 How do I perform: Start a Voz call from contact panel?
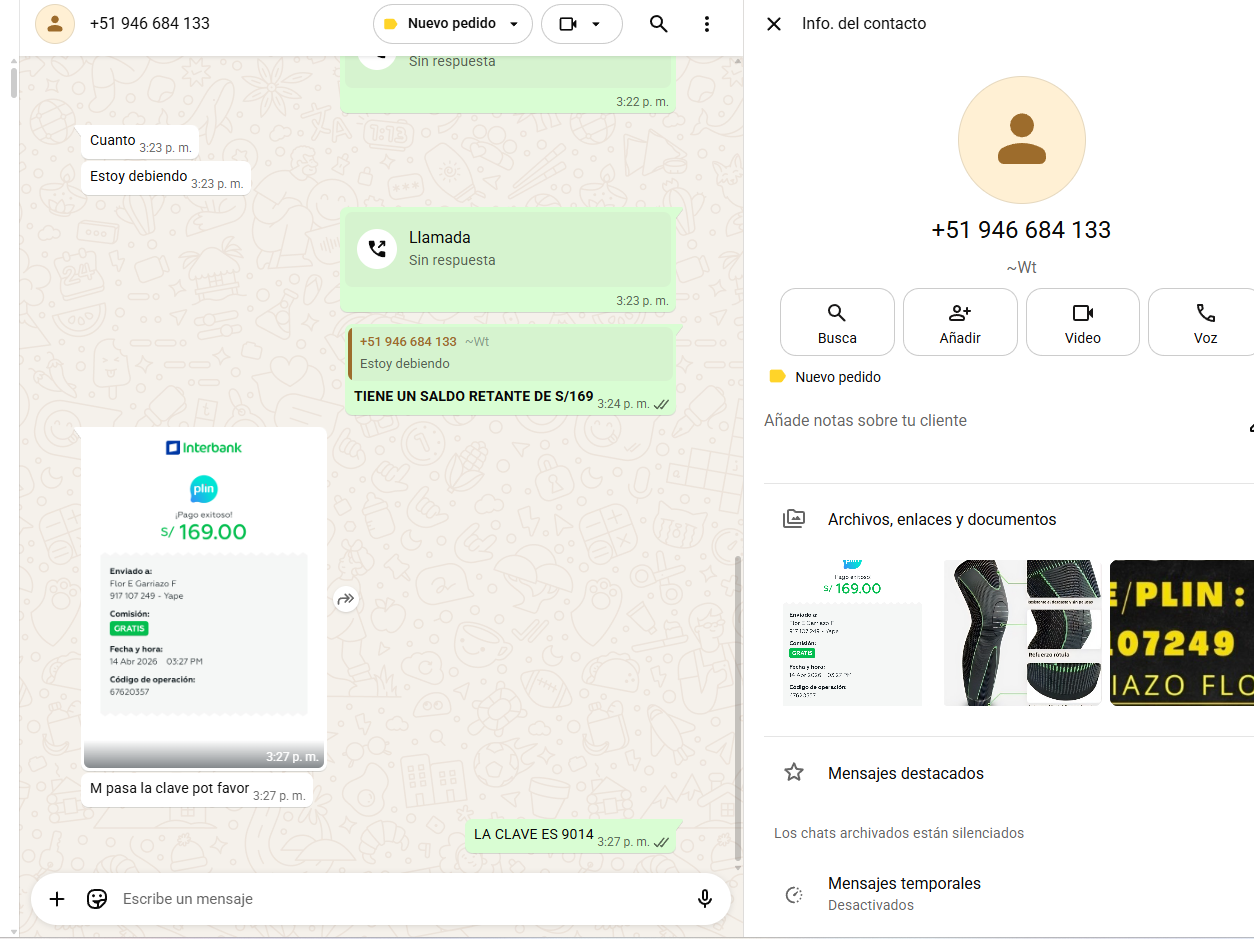1204,322
